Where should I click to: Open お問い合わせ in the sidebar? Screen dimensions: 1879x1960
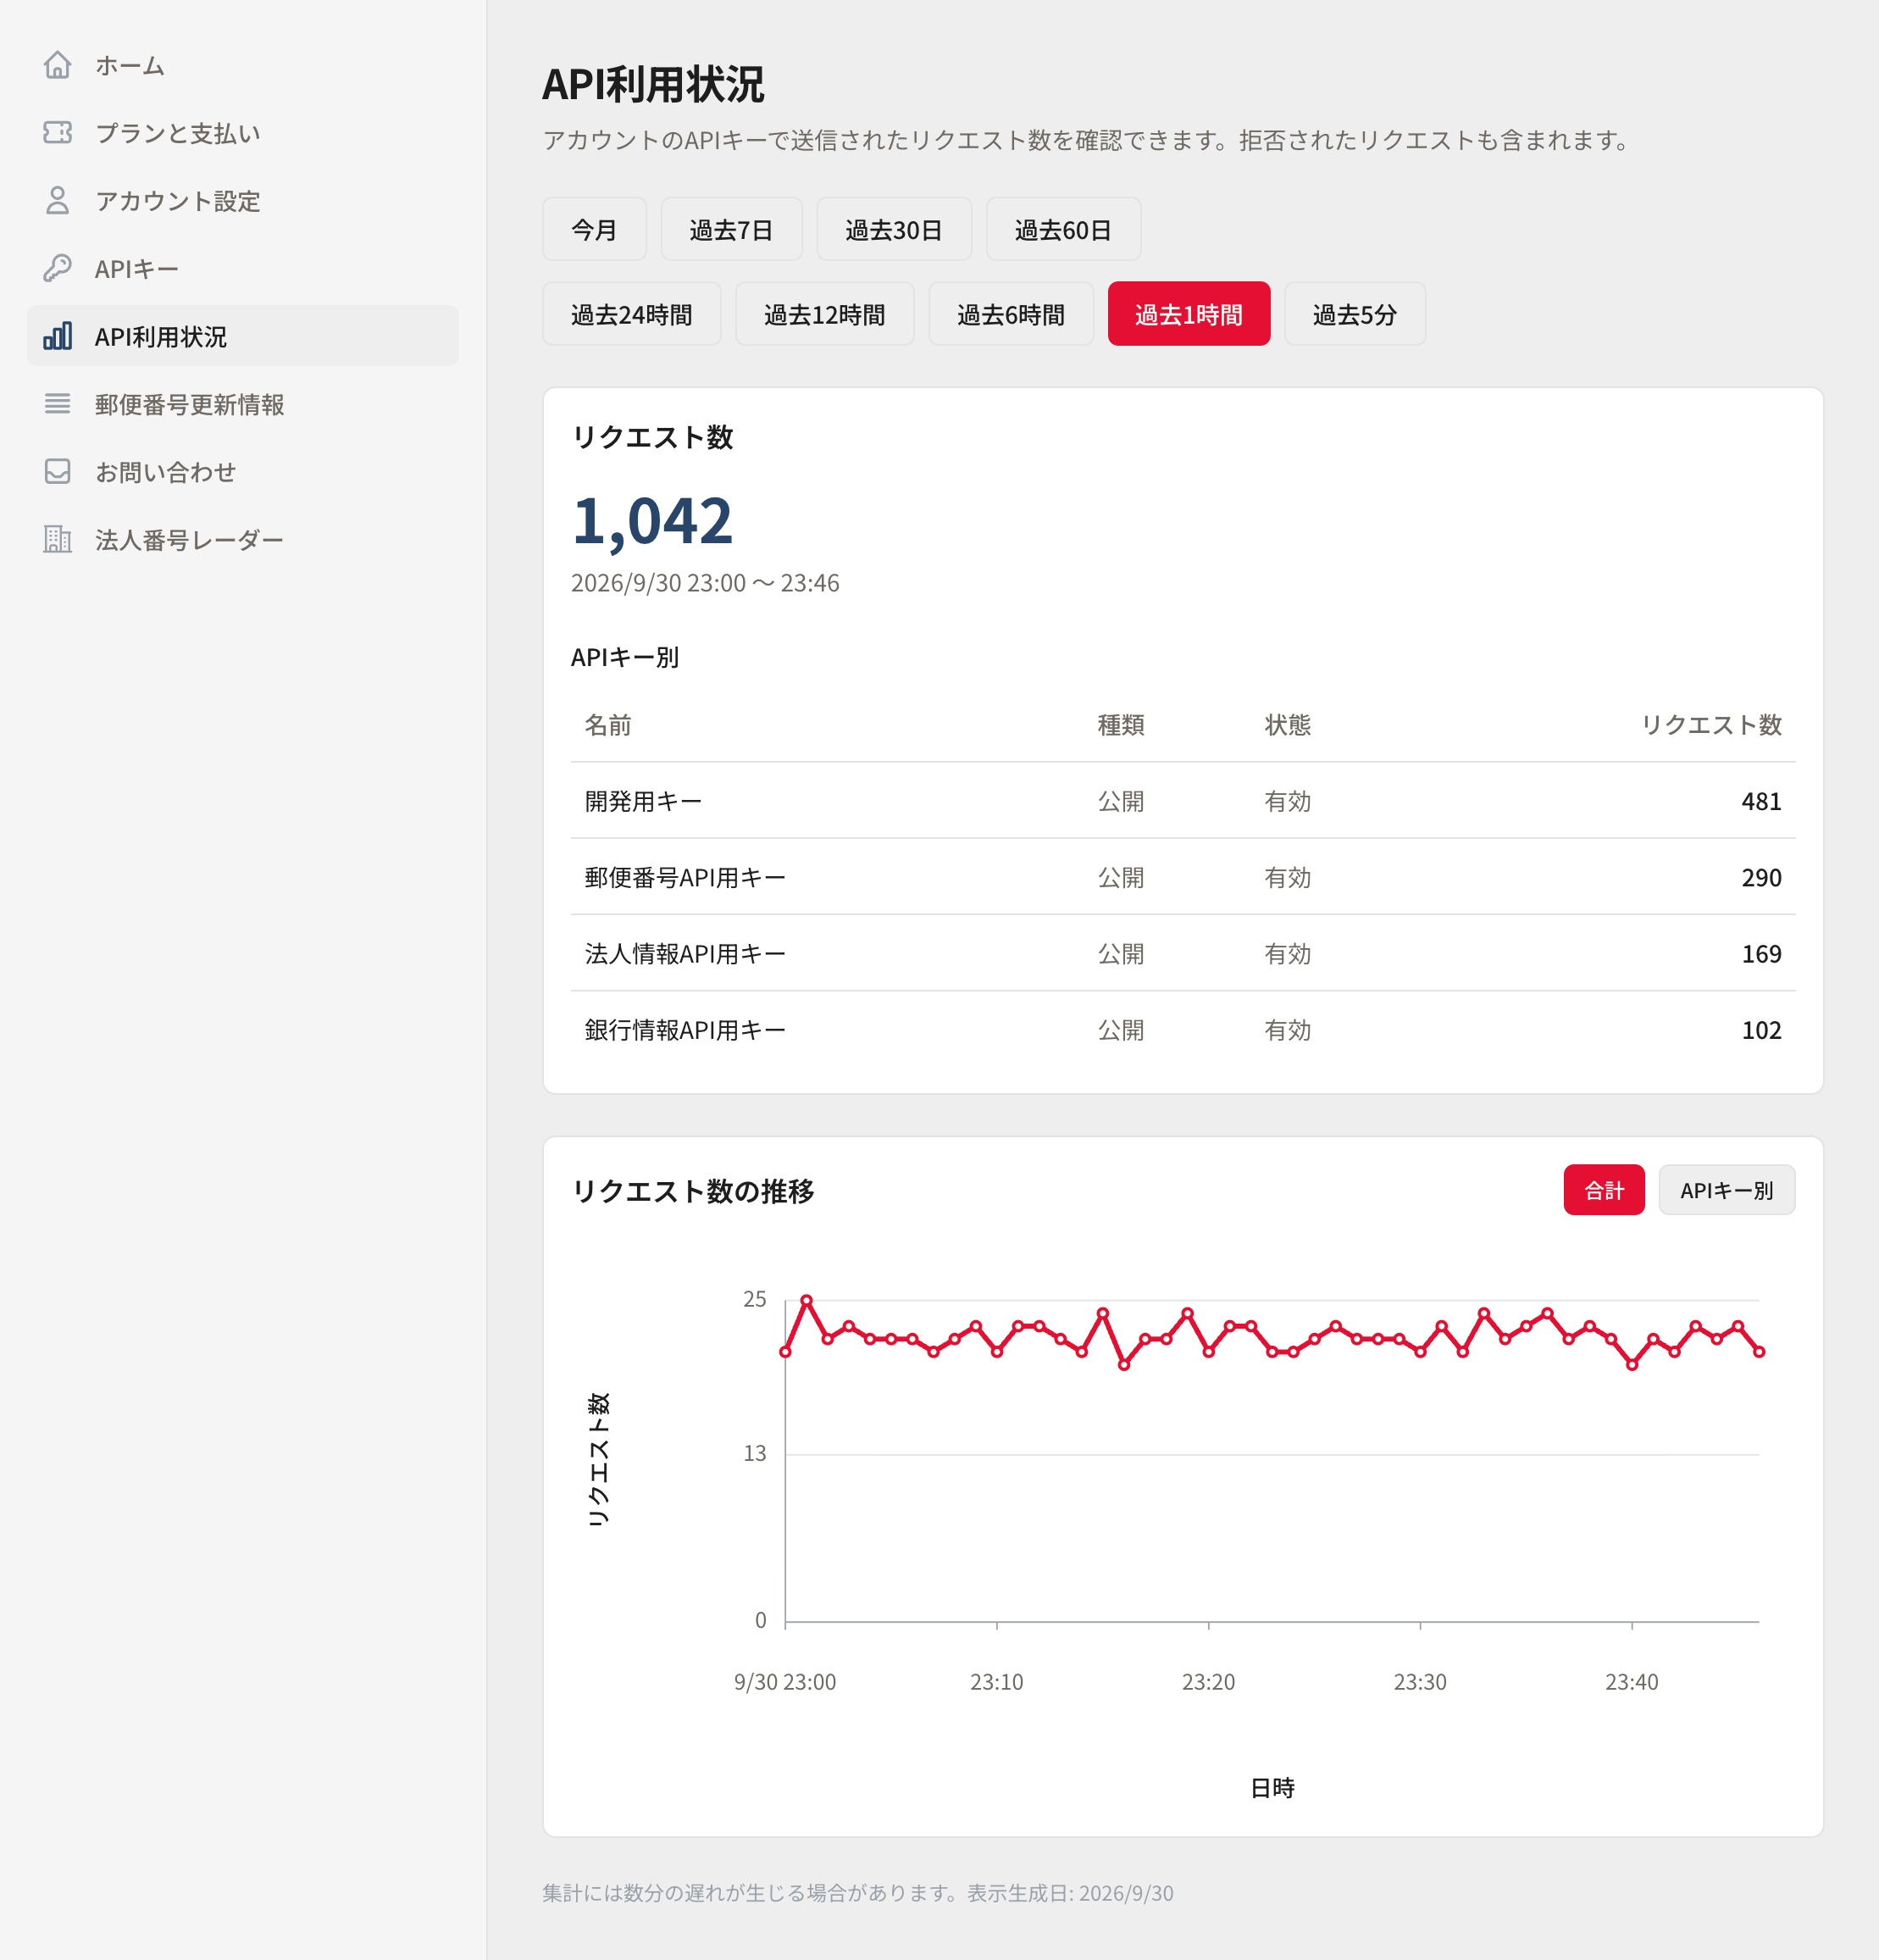[x=243, y=472]
